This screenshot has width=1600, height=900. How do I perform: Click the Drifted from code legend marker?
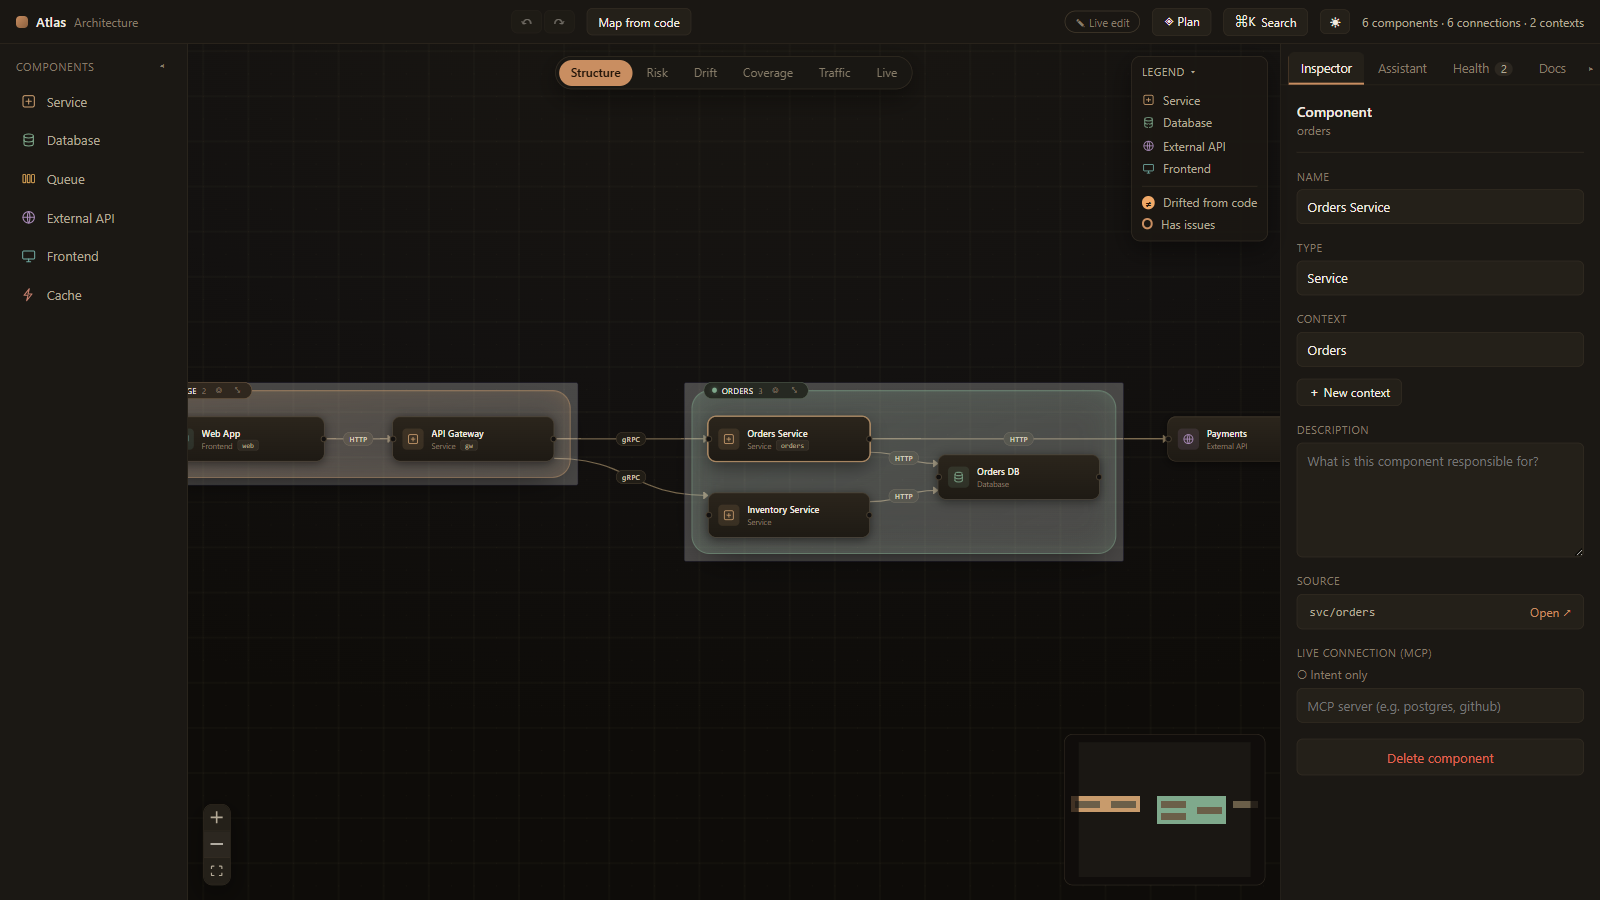(1148, 203)
